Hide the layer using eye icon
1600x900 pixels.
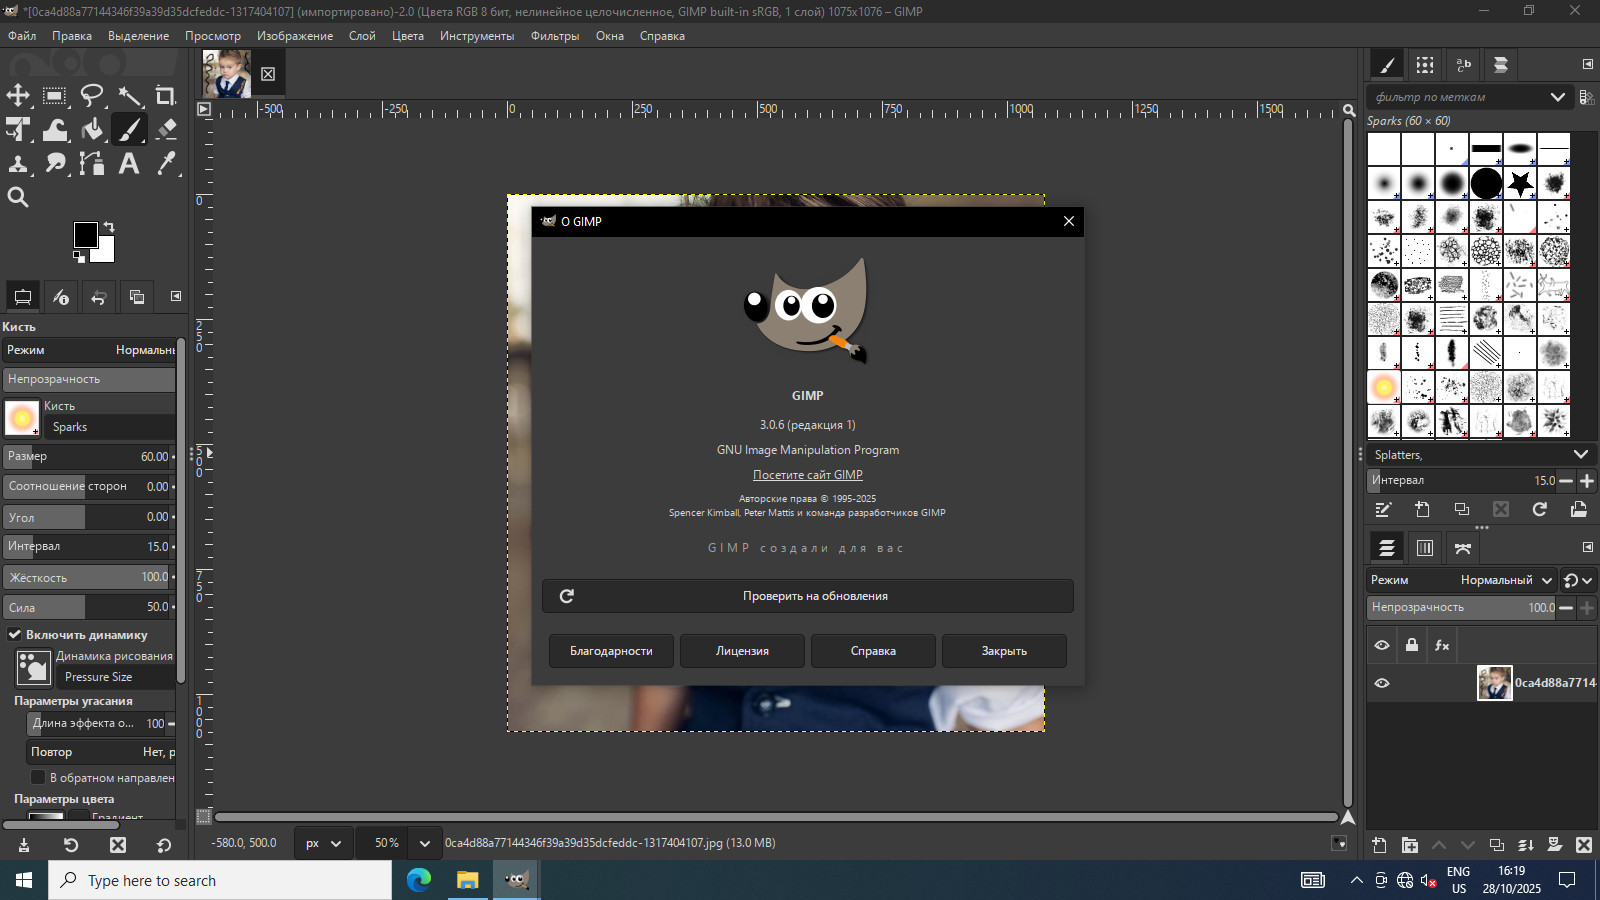point(1382,683)
